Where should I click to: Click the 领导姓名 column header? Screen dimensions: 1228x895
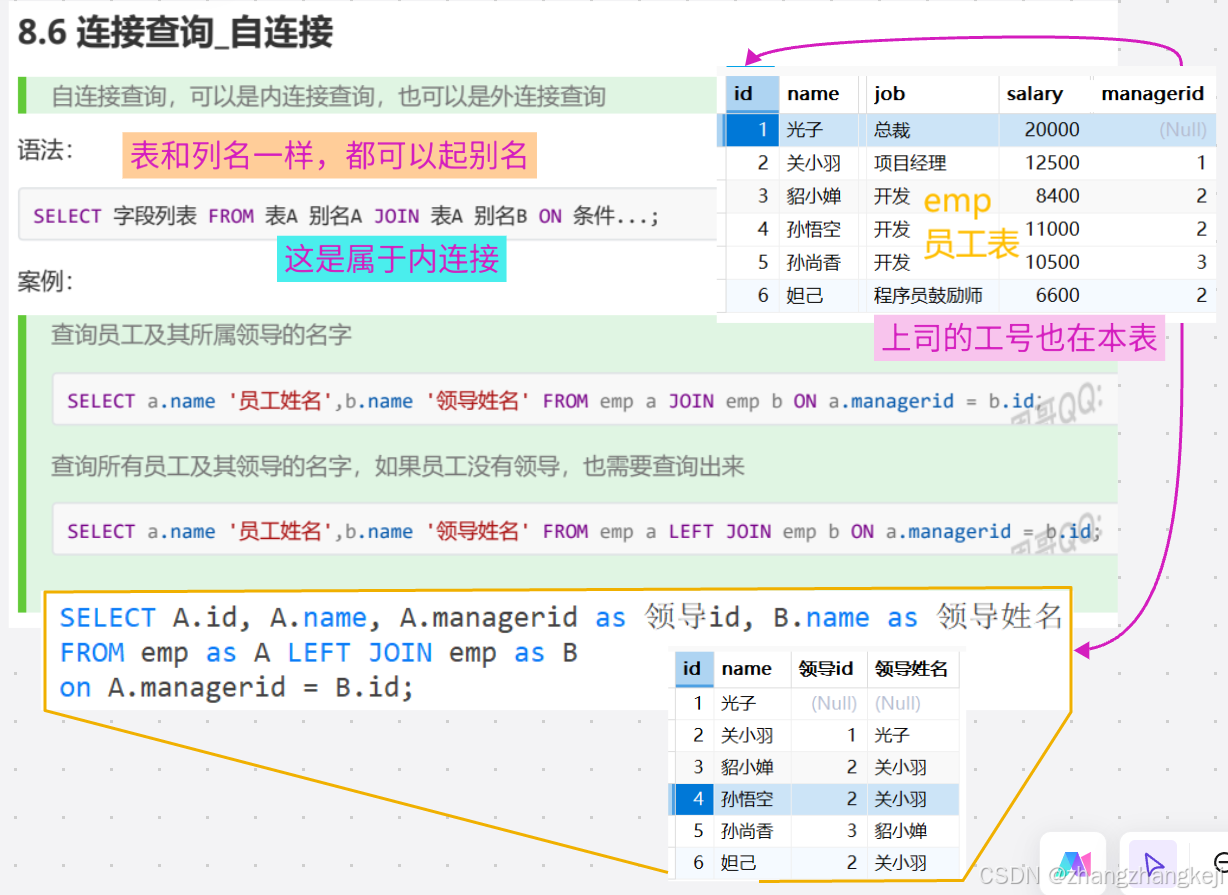[912, 669]
